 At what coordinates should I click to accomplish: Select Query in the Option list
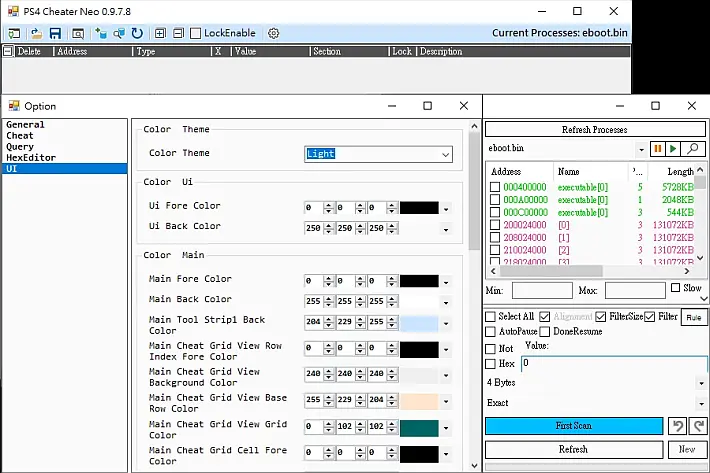65,147
